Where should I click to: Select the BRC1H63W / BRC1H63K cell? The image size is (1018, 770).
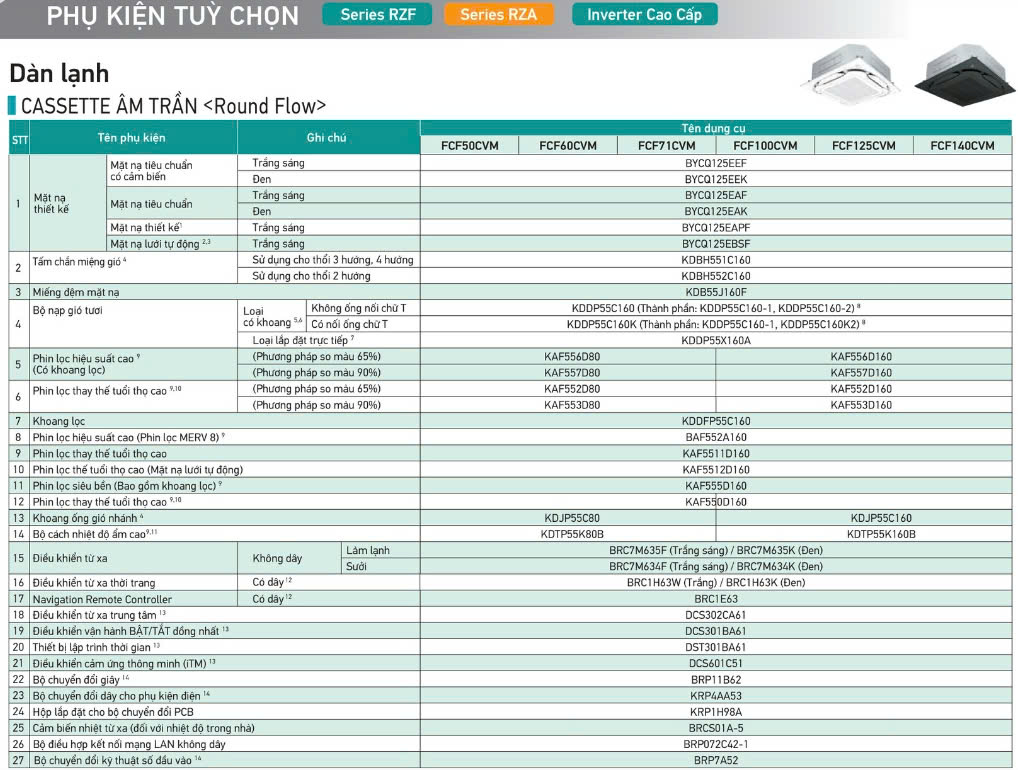(x=716, y=582)
